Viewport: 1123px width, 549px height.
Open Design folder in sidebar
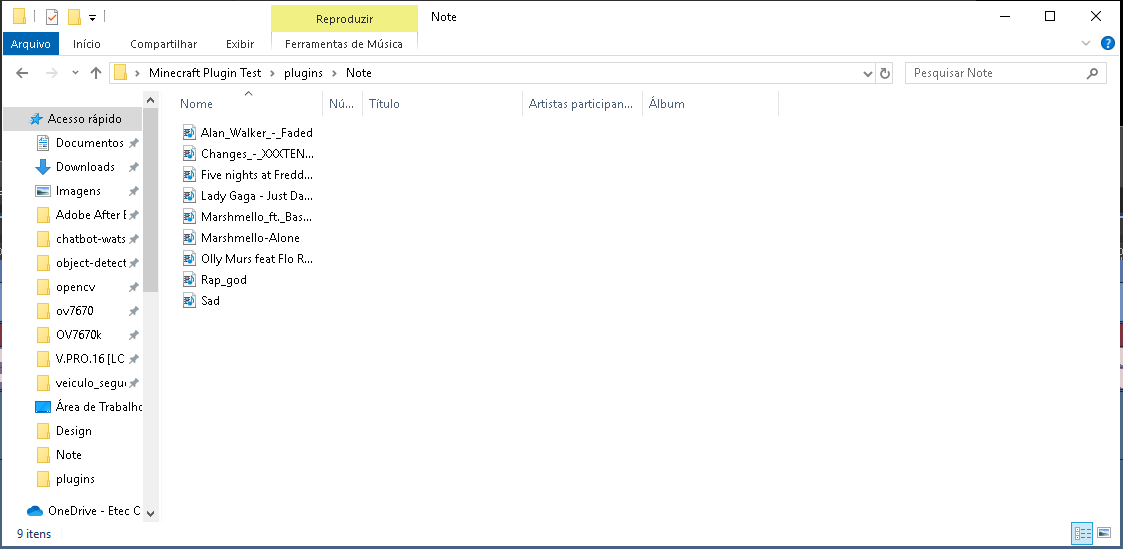pos(74,431)
